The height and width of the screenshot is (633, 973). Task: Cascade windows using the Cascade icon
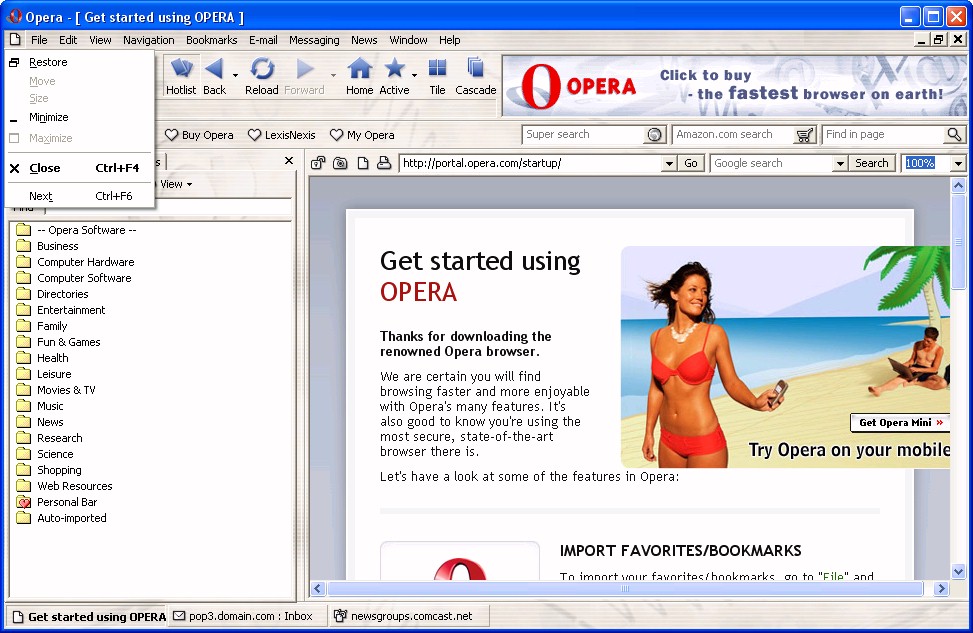[475, 68]
